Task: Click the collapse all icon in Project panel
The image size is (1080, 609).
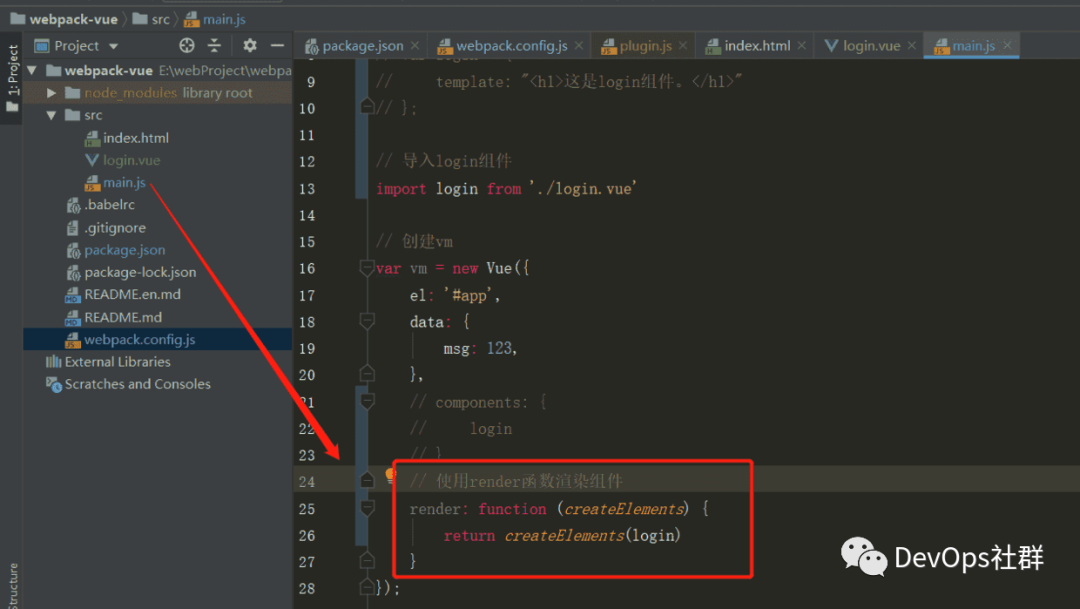Action: pyautogui.click(x=214, y=45)
